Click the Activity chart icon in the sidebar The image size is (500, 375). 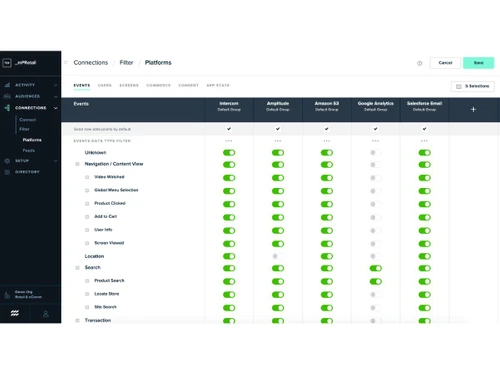coord(7,85)
